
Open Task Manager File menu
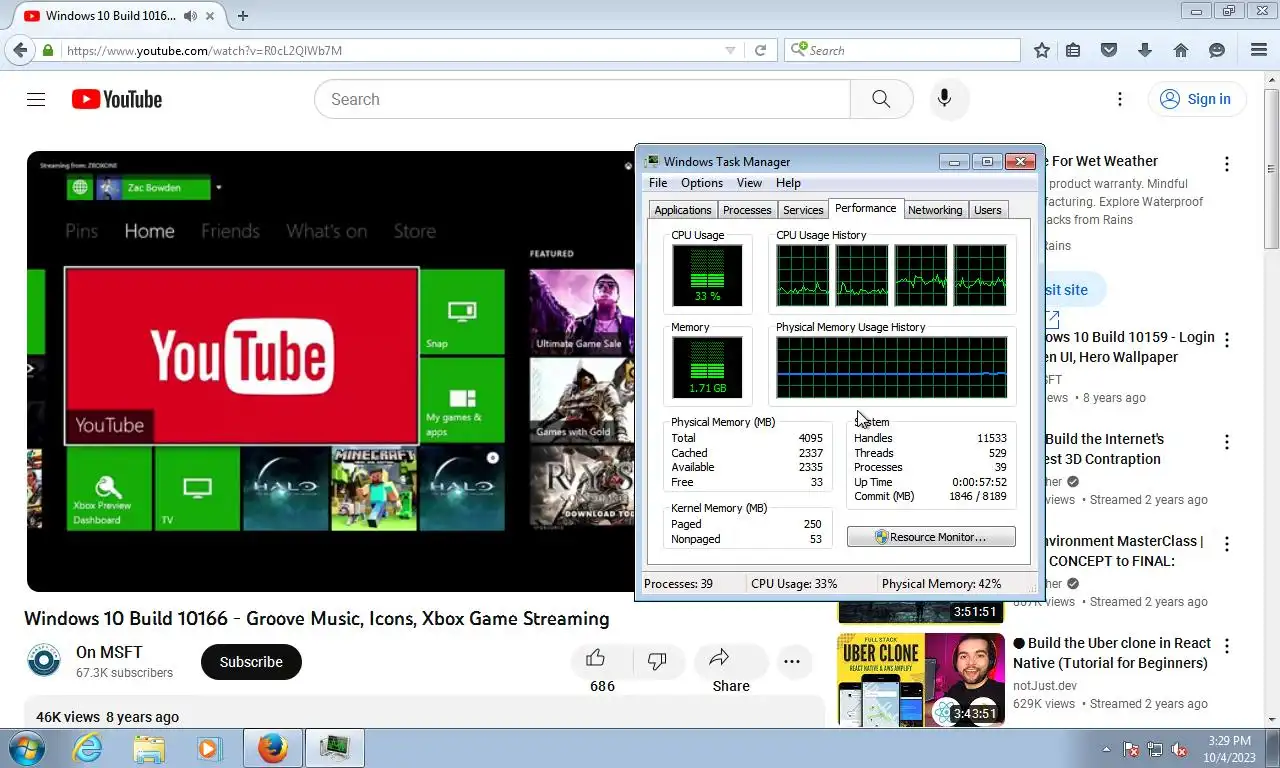tap(658, 183)
